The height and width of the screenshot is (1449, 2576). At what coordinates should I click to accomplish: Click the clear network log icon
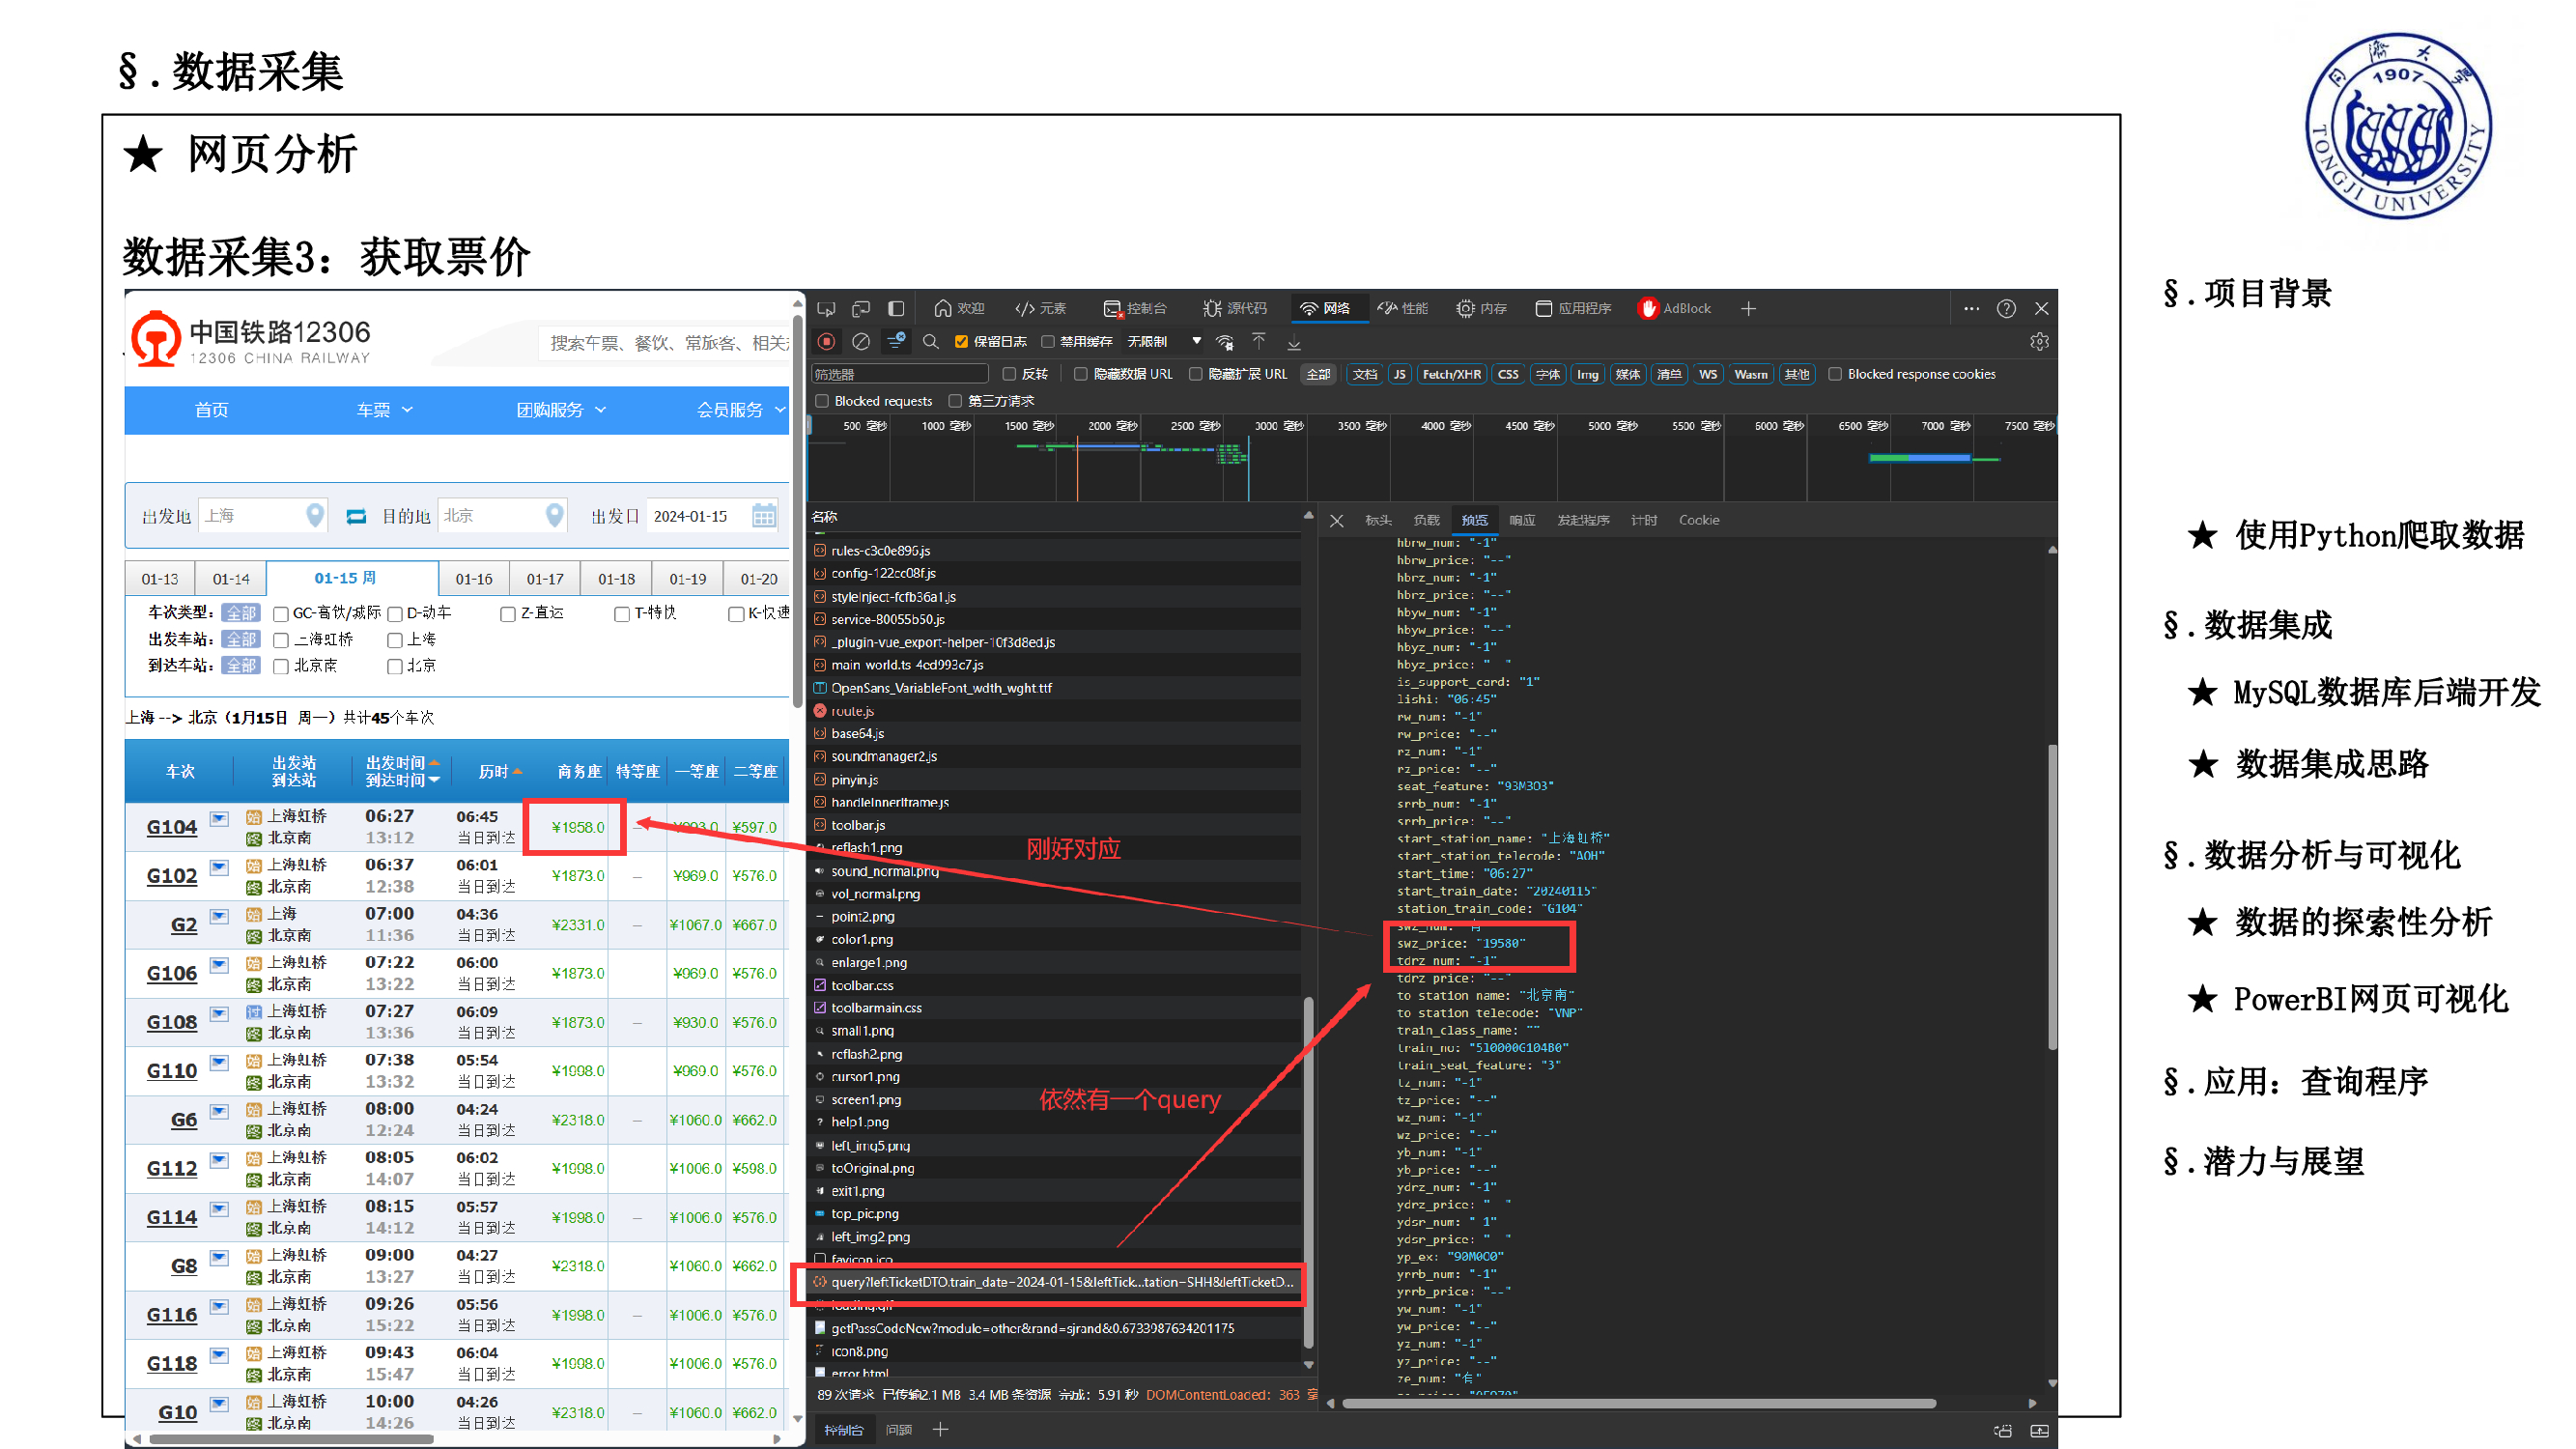tap(861, 341)
